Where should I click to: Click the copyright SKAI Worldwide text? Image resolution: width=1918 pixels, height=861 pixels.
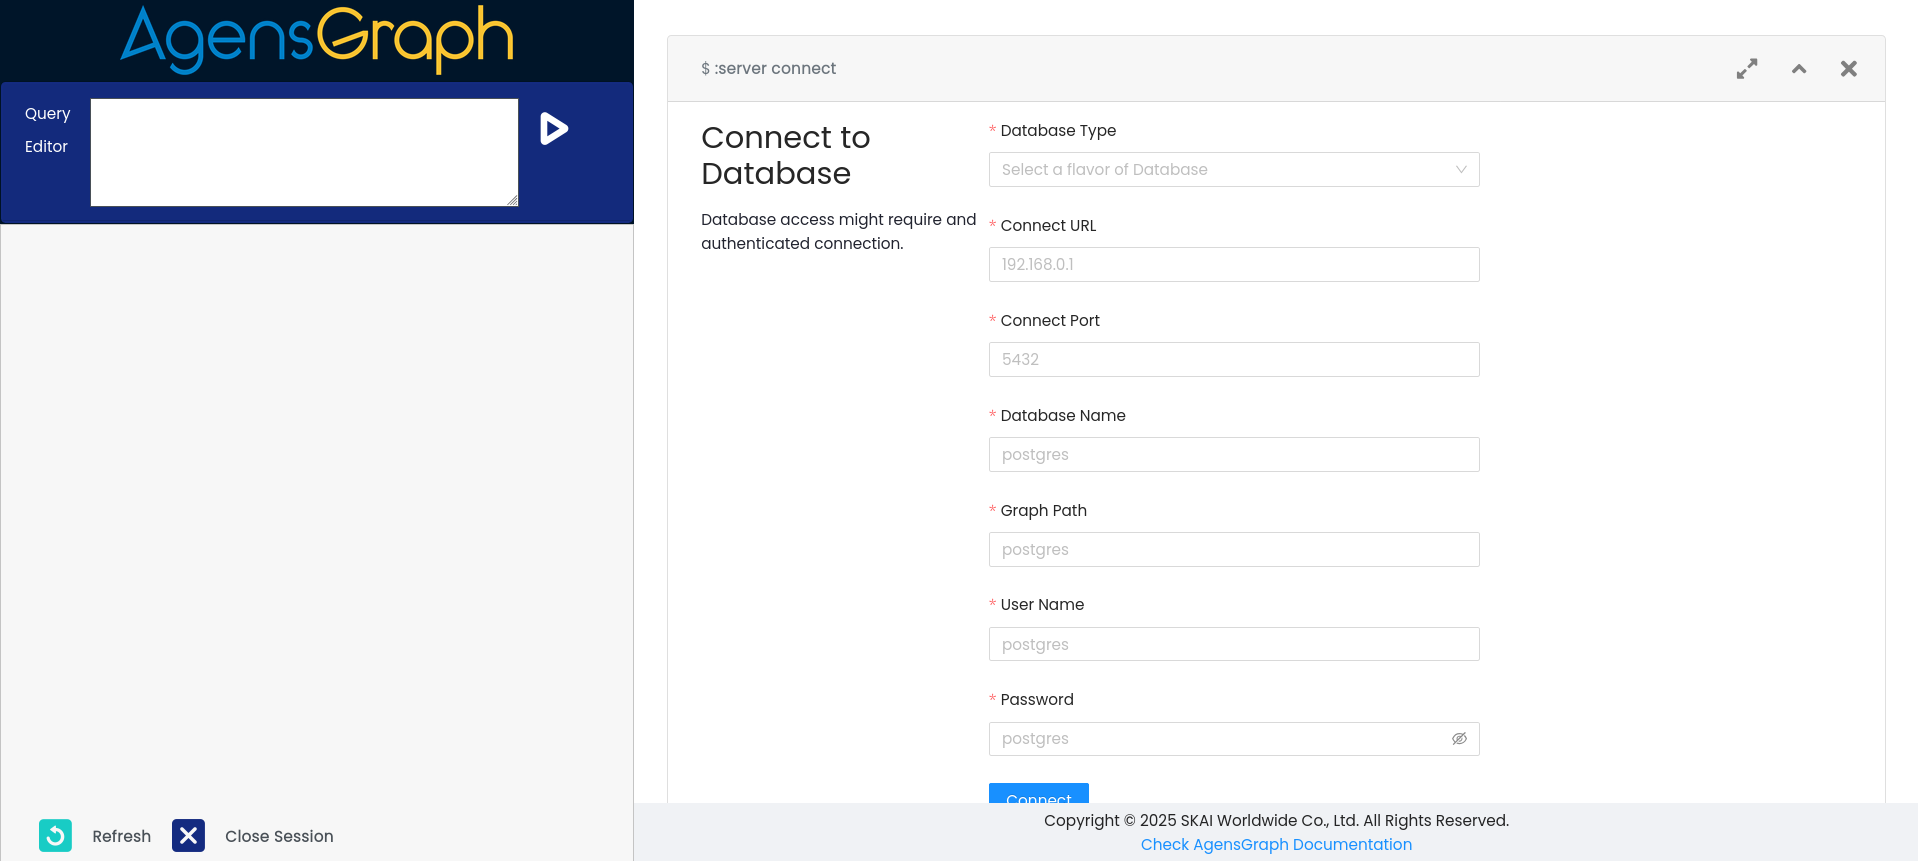[x=1276, y=821]
